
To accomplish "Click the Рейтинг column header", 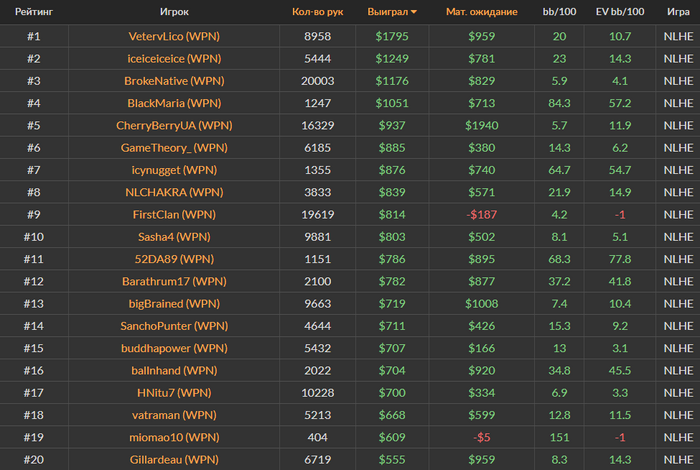I will tap(34, 12).
